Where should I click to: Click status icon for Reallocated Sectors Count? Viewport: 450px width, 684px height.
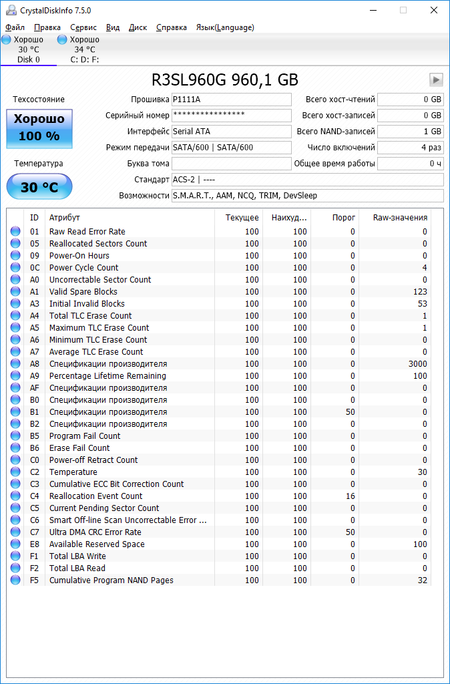(16, 243)
